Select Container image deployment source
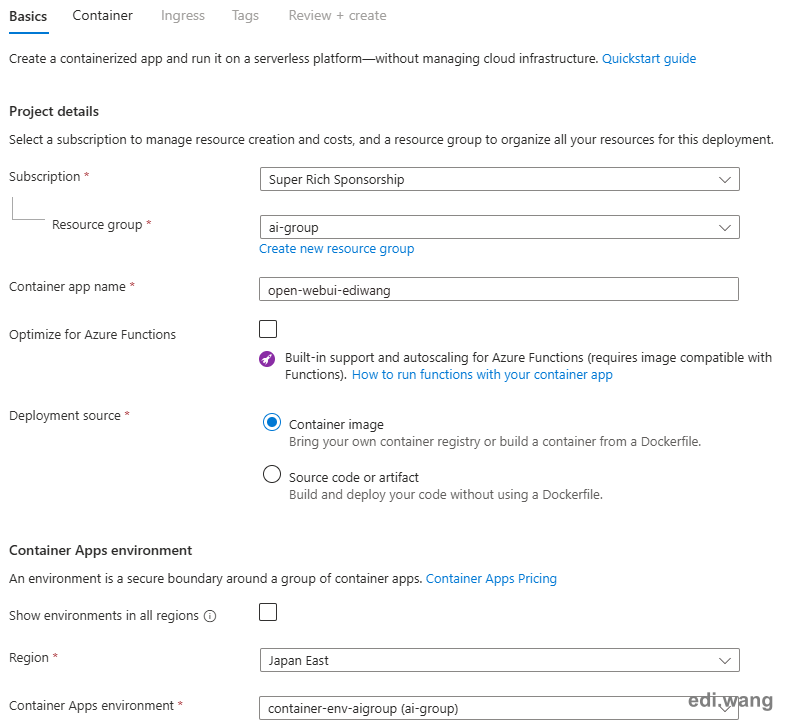 point(272,423)
